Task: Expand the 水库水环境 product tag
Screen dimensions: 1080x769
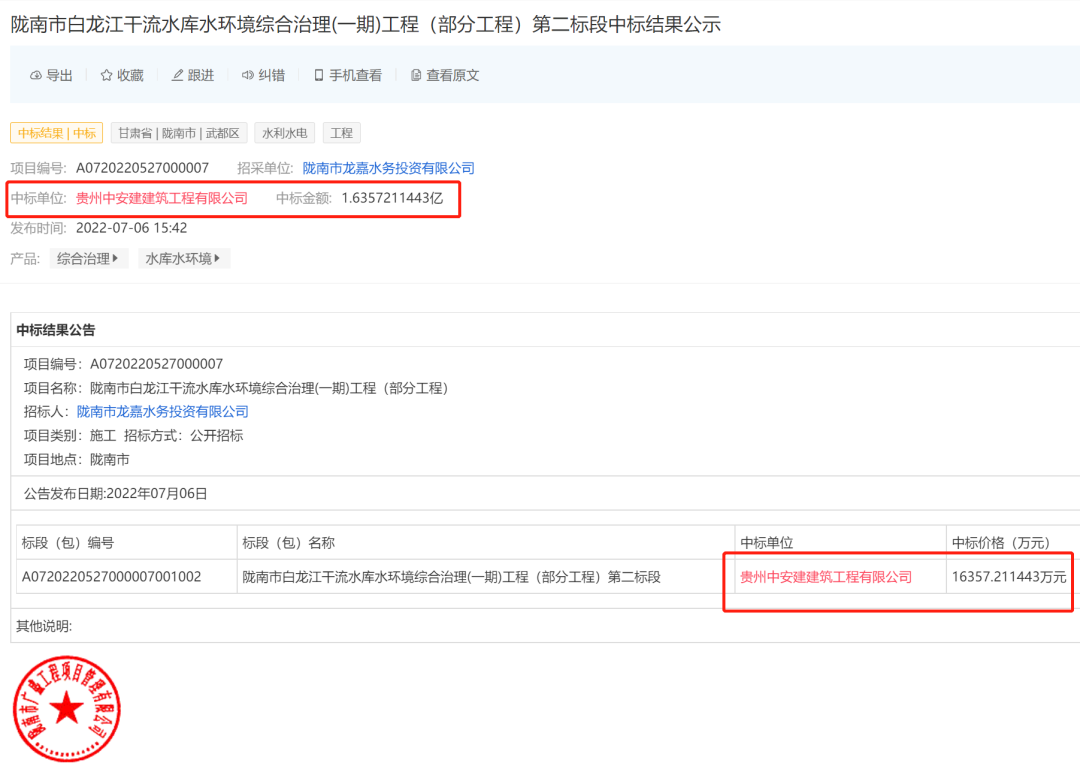Action: click(183, 258)
